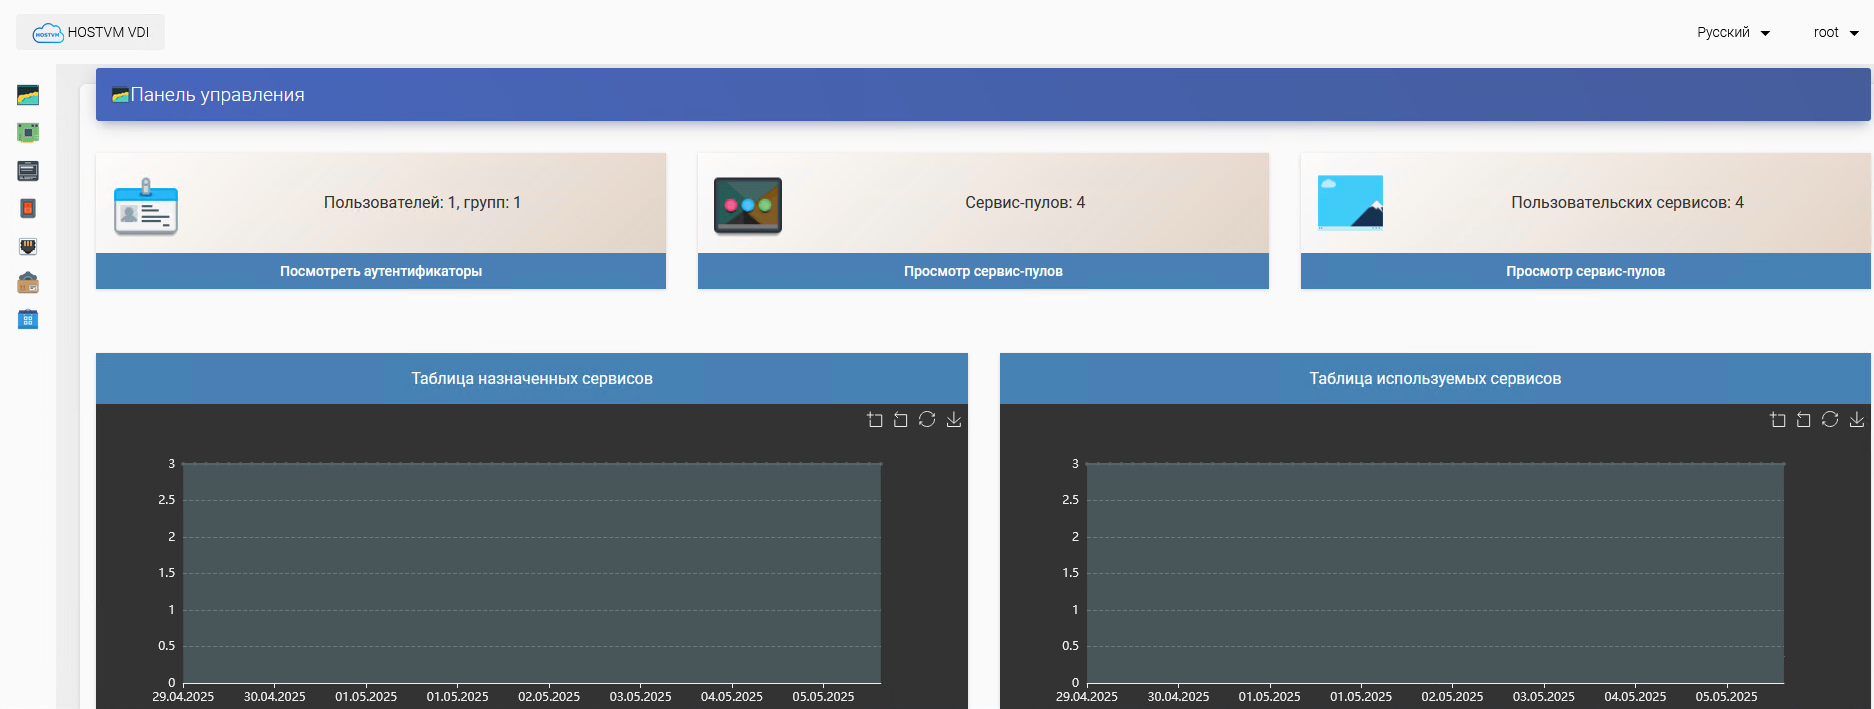Open the dashboard chart icon in sidebar
This screenshot has height=709, width=1874.
28,95
